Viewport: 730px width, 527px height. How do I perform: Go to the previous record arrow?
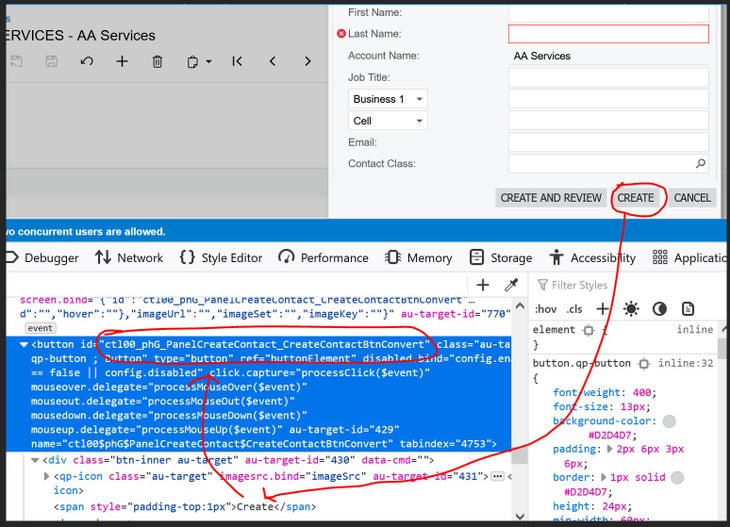(272, 61)
